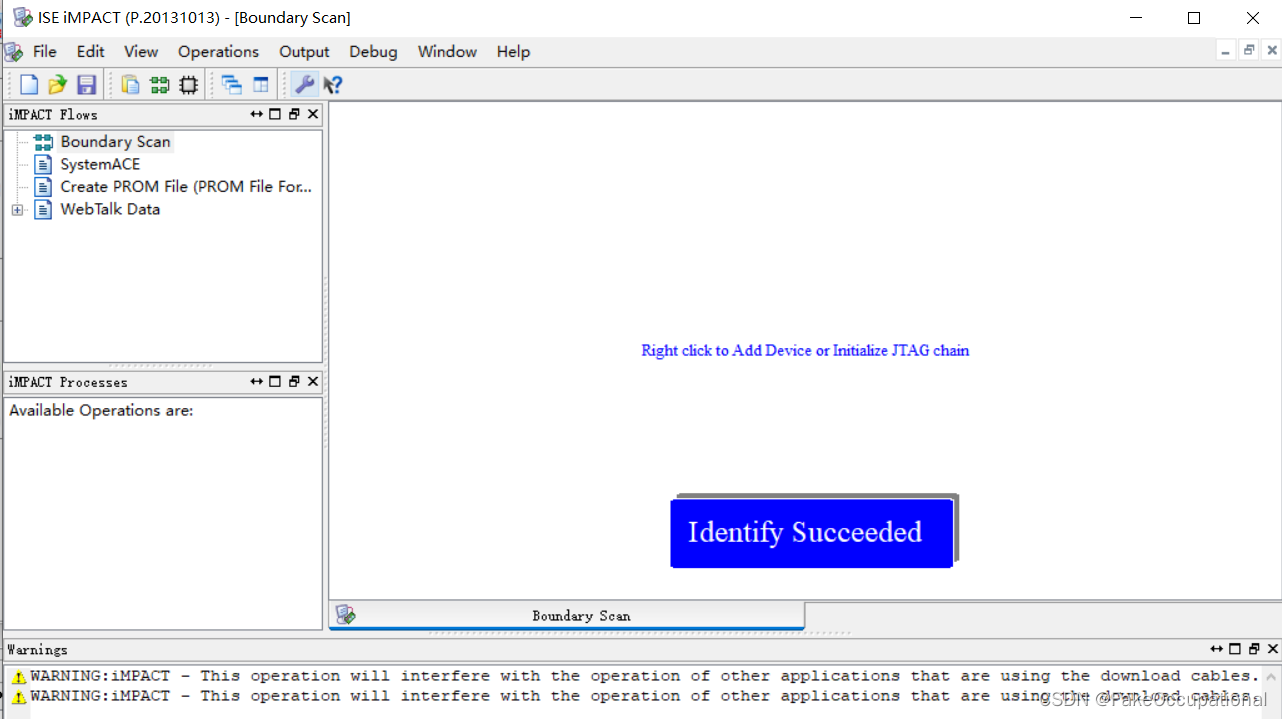Float the Warnings panel

(x=1254, y=649)
